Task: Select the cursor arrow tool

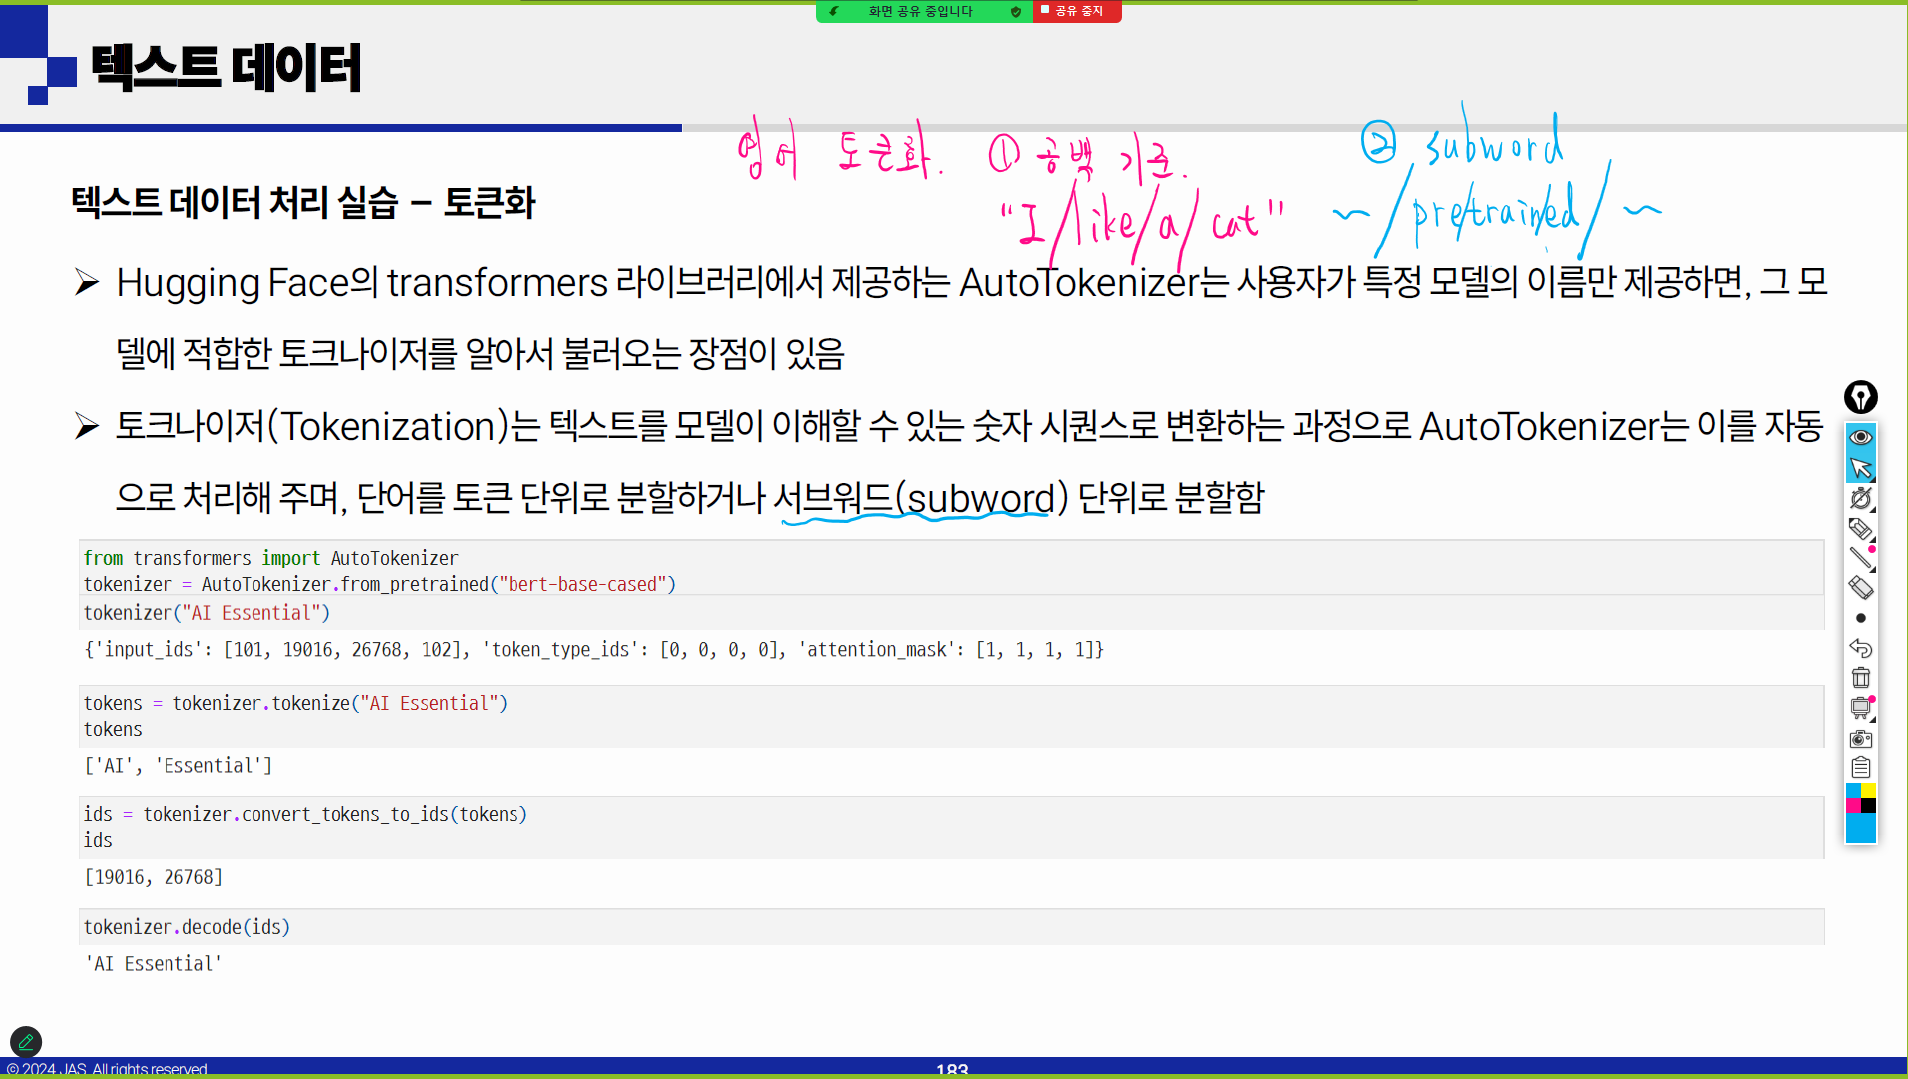Action: pyautogui.click(x=1860, y=467)
